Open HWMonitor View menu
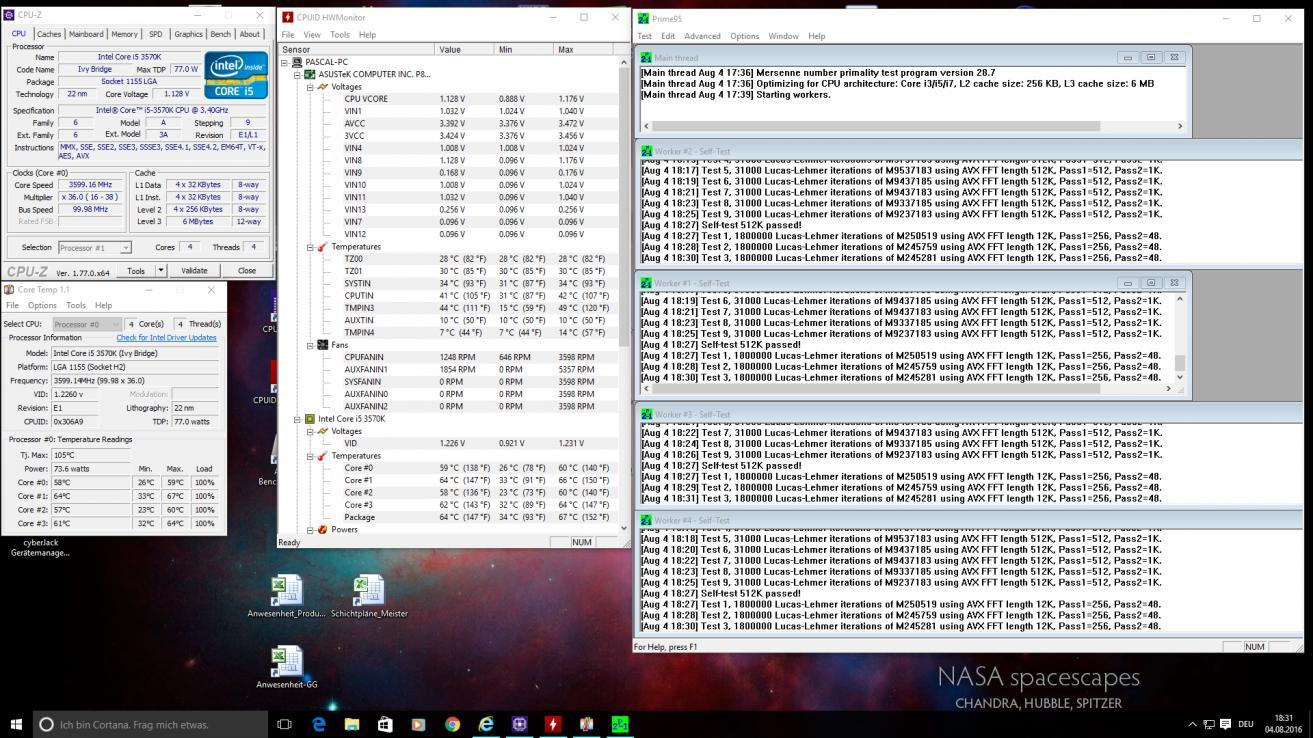This screenshot has height=738, width=1313. [312, 35]
